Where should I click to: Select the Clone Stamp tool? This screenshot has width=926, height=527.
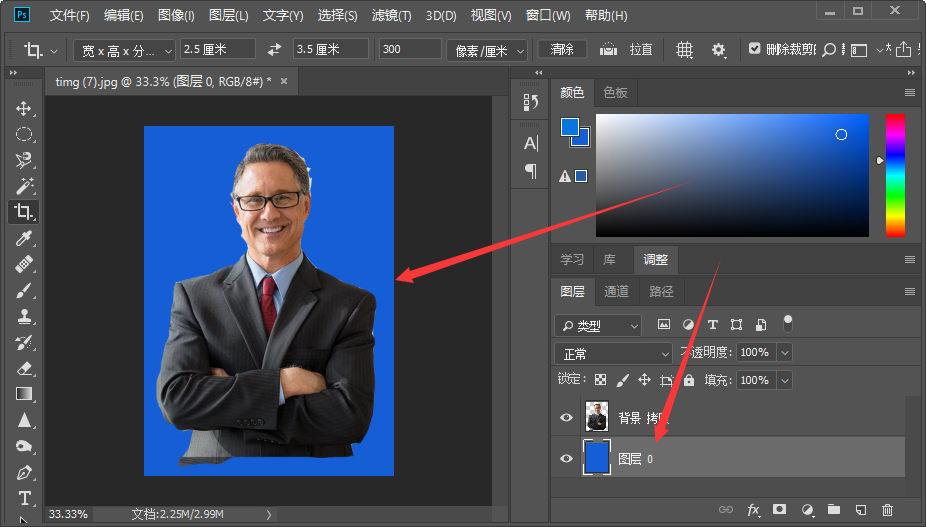(24, 316)
